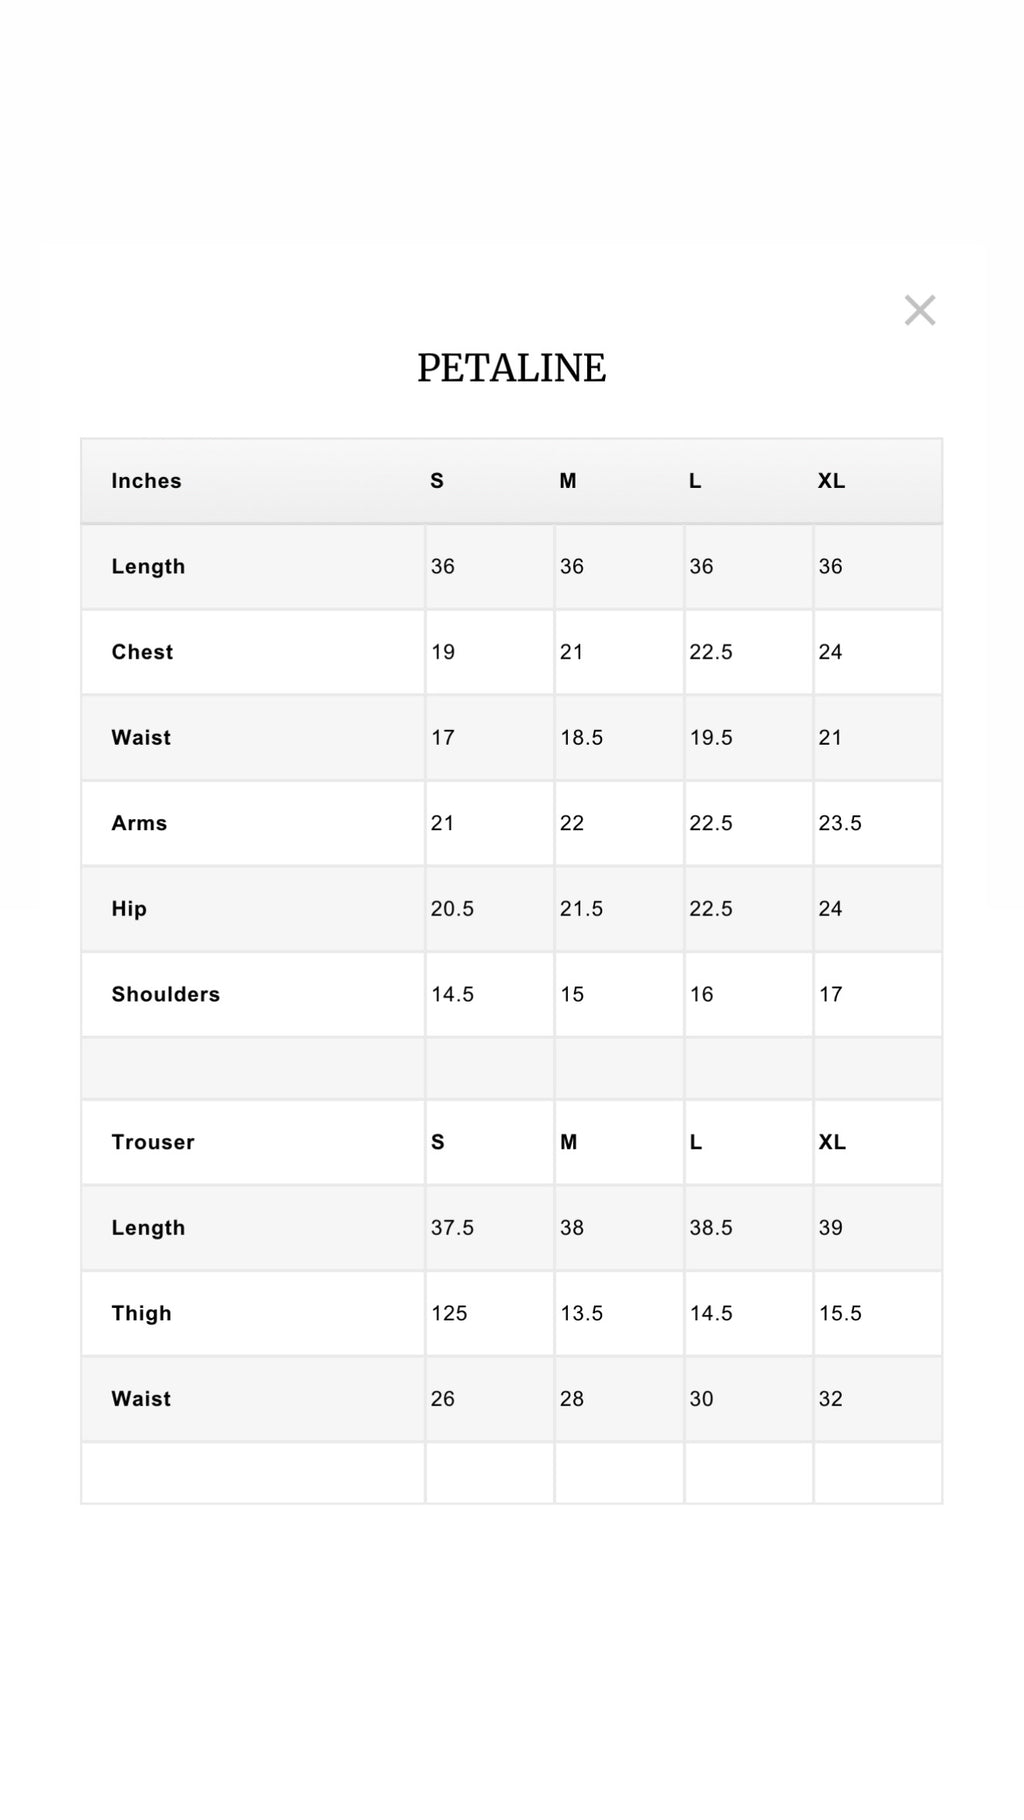
Task: Select the Trouser Length value 37.5
Action: point(452,1228)
